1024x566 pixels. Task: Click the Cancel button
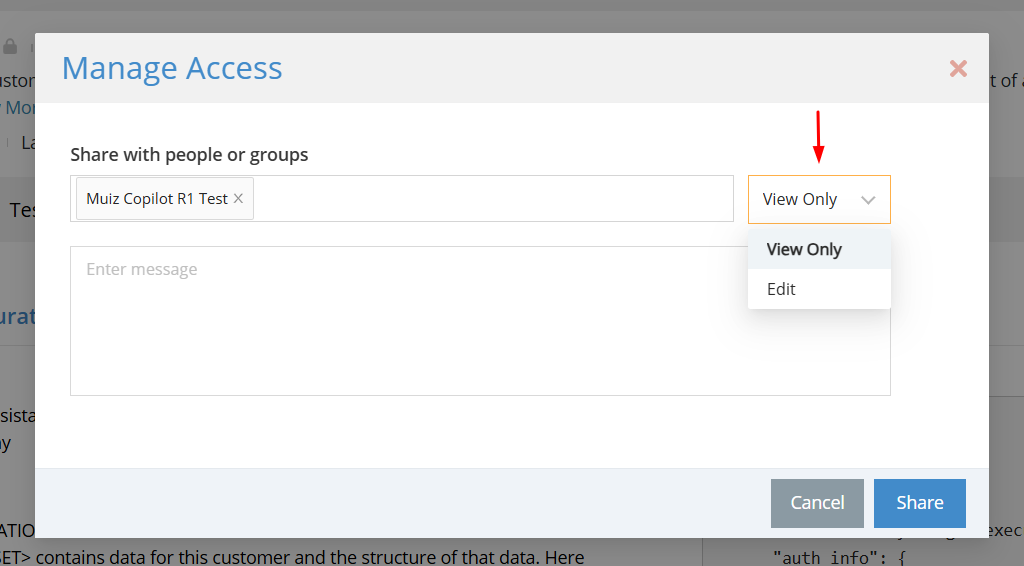click(x=817, y=503)
